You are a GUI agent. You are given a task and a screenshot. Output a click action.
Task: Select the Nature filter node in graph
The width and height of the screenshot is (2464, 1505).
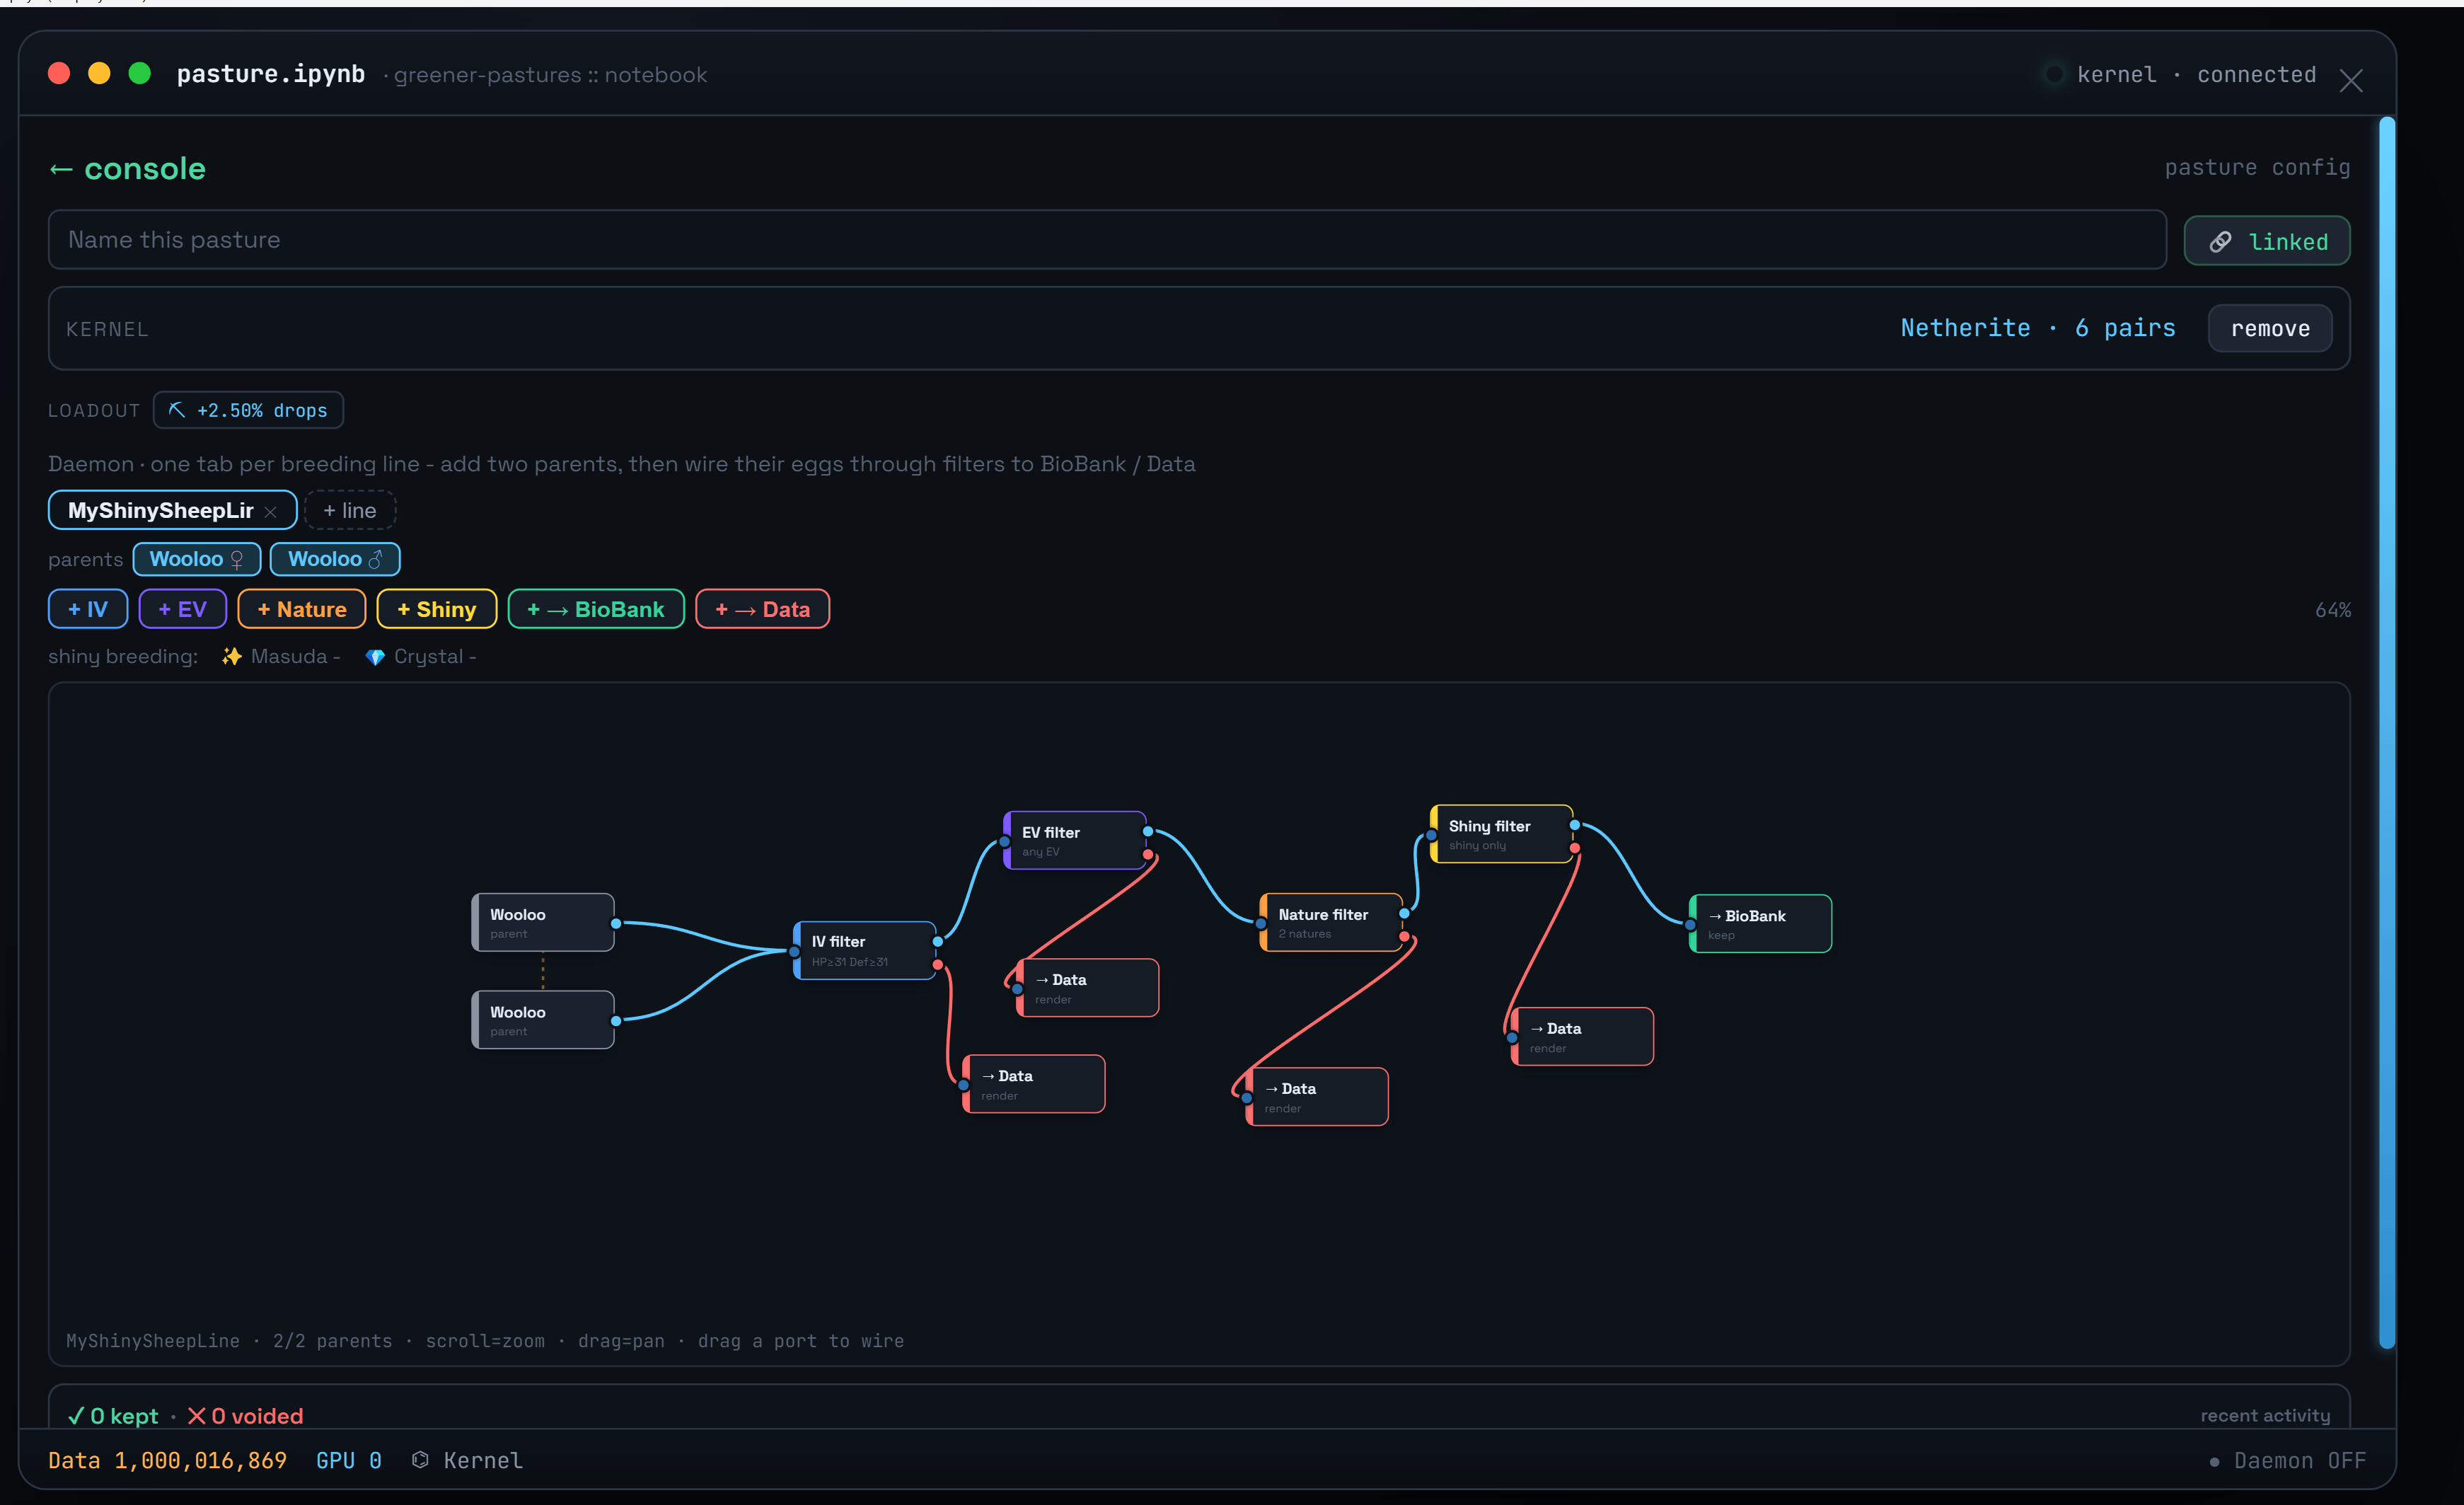click(1331, 922)
